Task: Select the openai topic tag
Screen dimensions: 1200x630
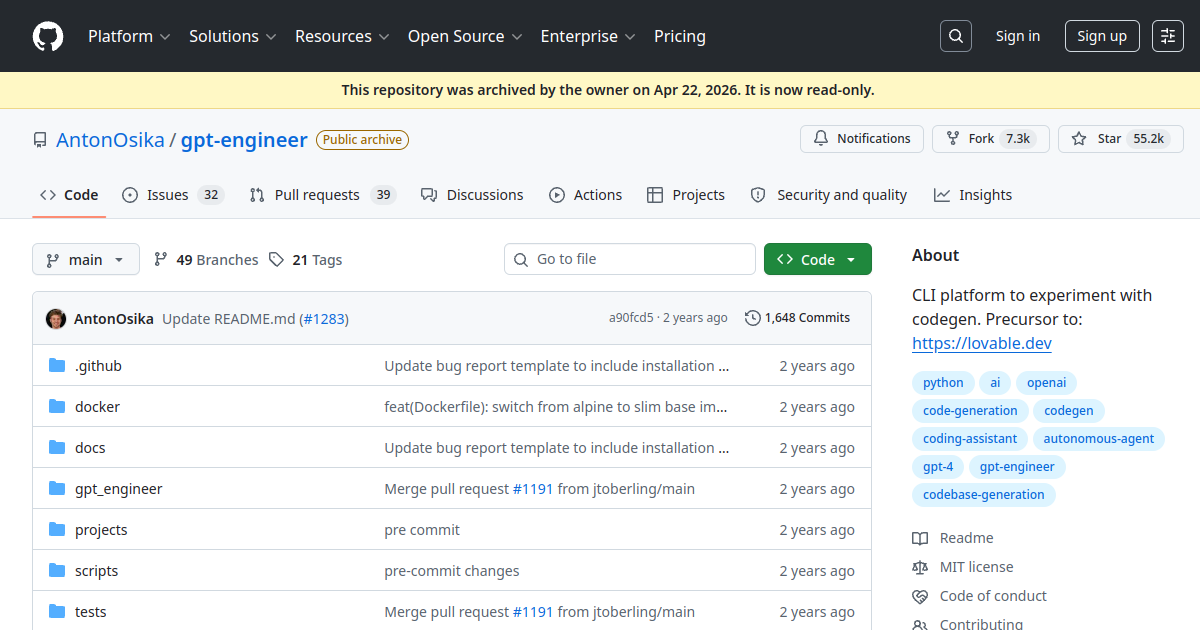Action: 1046,383
